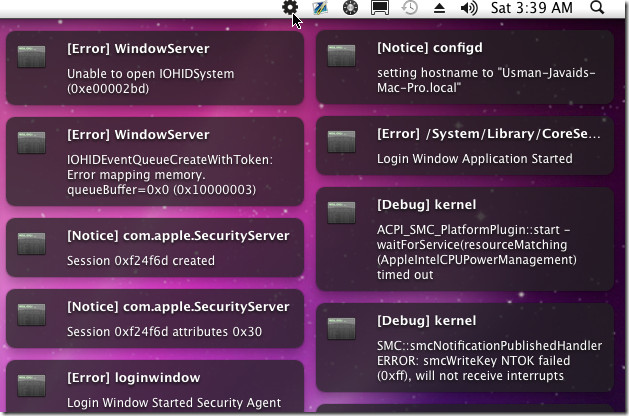The height and width of the screenshot is (416, 629).
Task: Open the Time Machine menu bar icon
Action: click(x=410, y=8)
